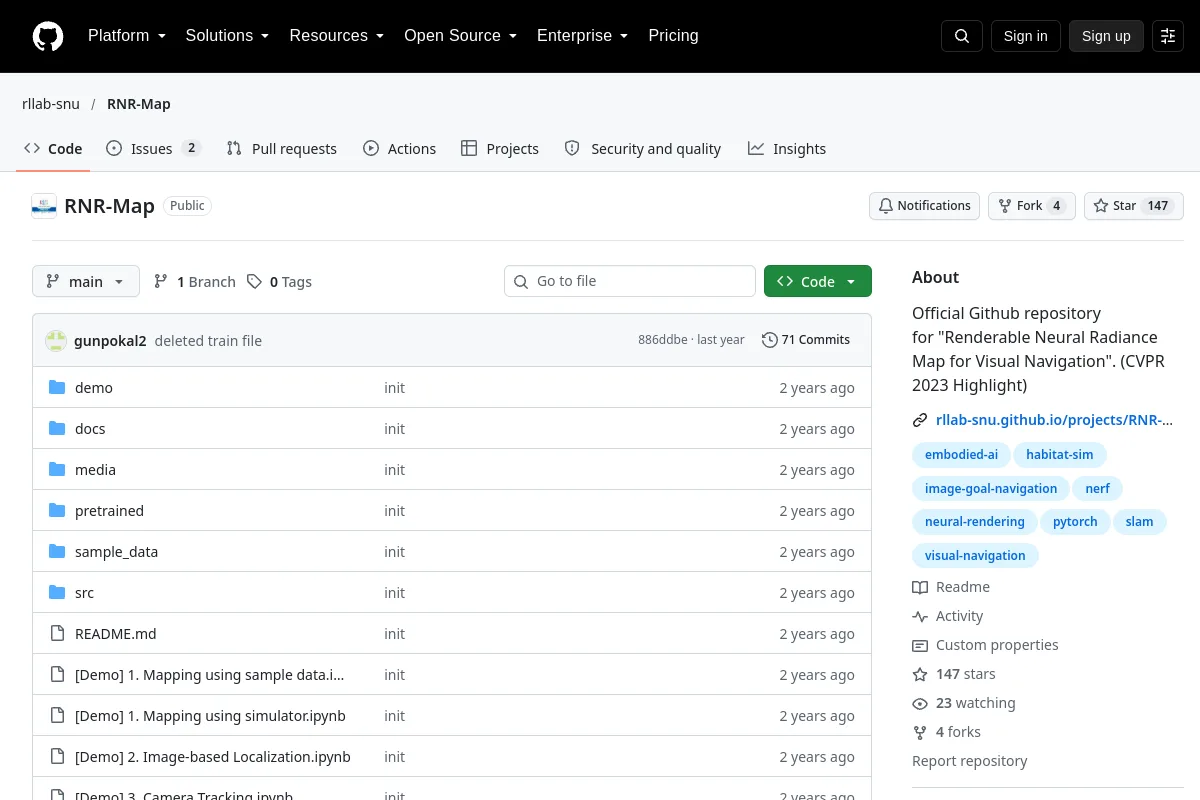Star the repository with Star button
1200x800 pixels.
click(x=1134, y=206)
